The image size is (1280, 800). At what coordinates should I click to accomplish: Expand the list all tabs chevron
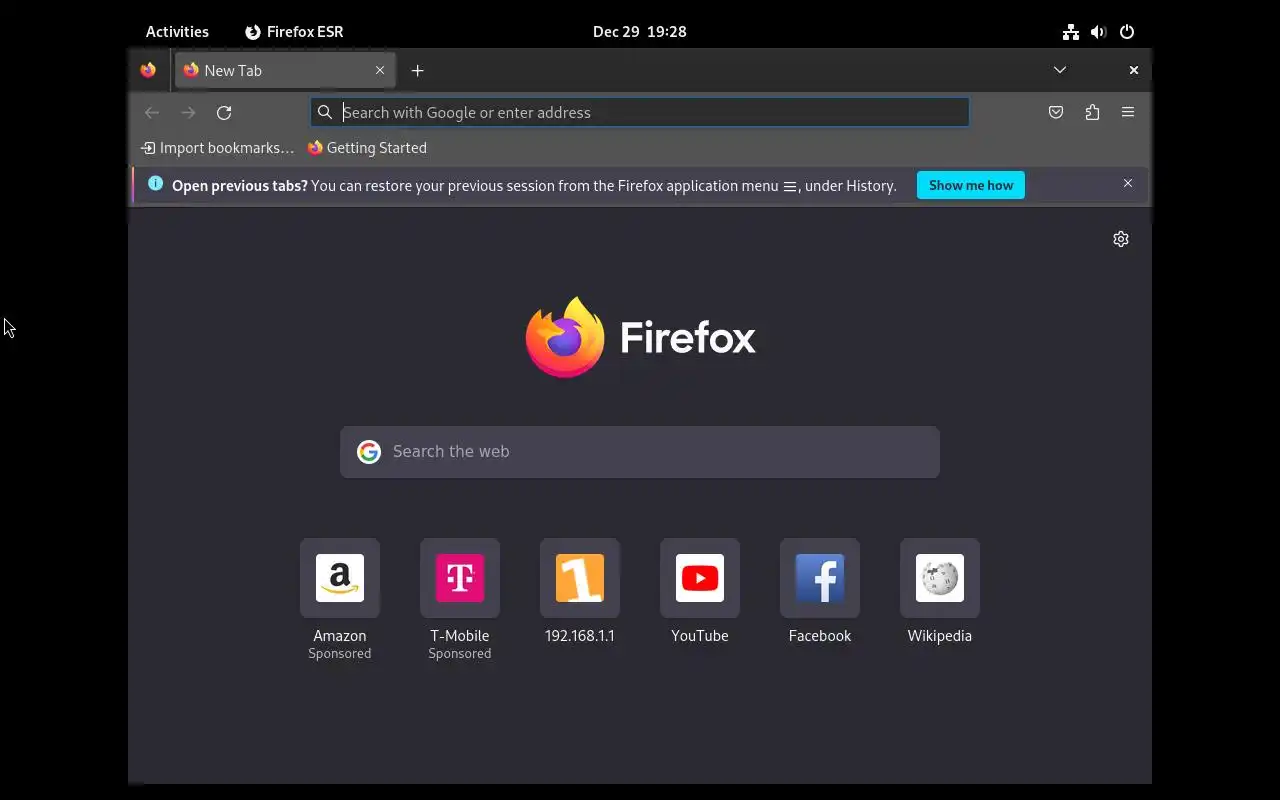click(1060, 70)
